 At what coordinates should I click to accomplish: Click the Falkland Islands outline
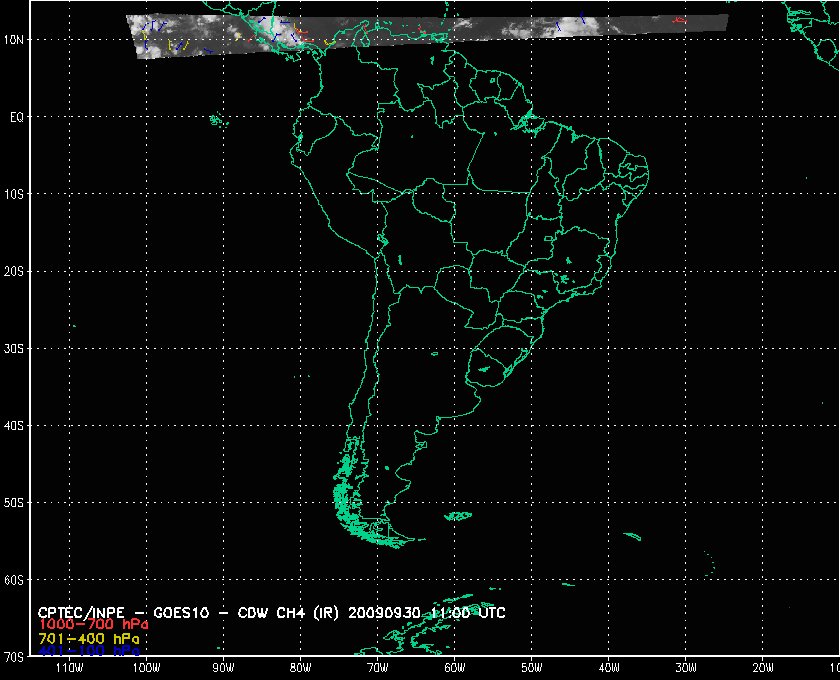458,516
